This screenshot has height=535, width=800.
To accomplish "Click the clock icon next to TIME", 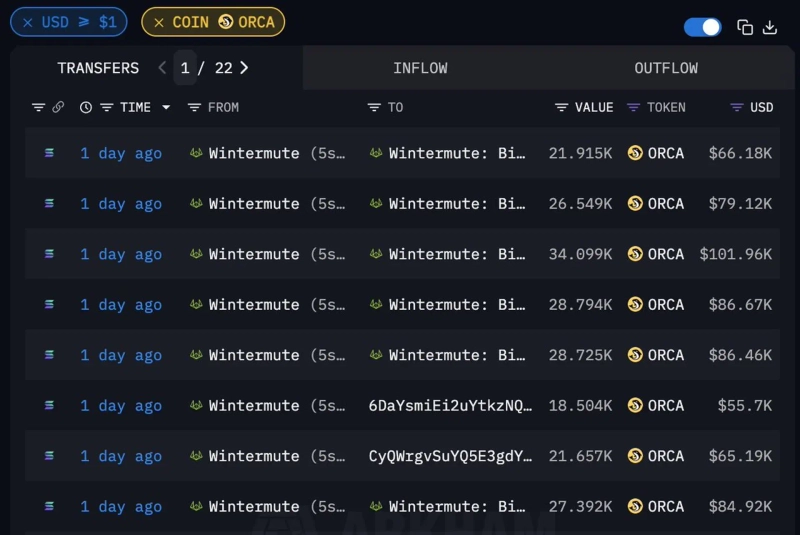I will 86,107.
